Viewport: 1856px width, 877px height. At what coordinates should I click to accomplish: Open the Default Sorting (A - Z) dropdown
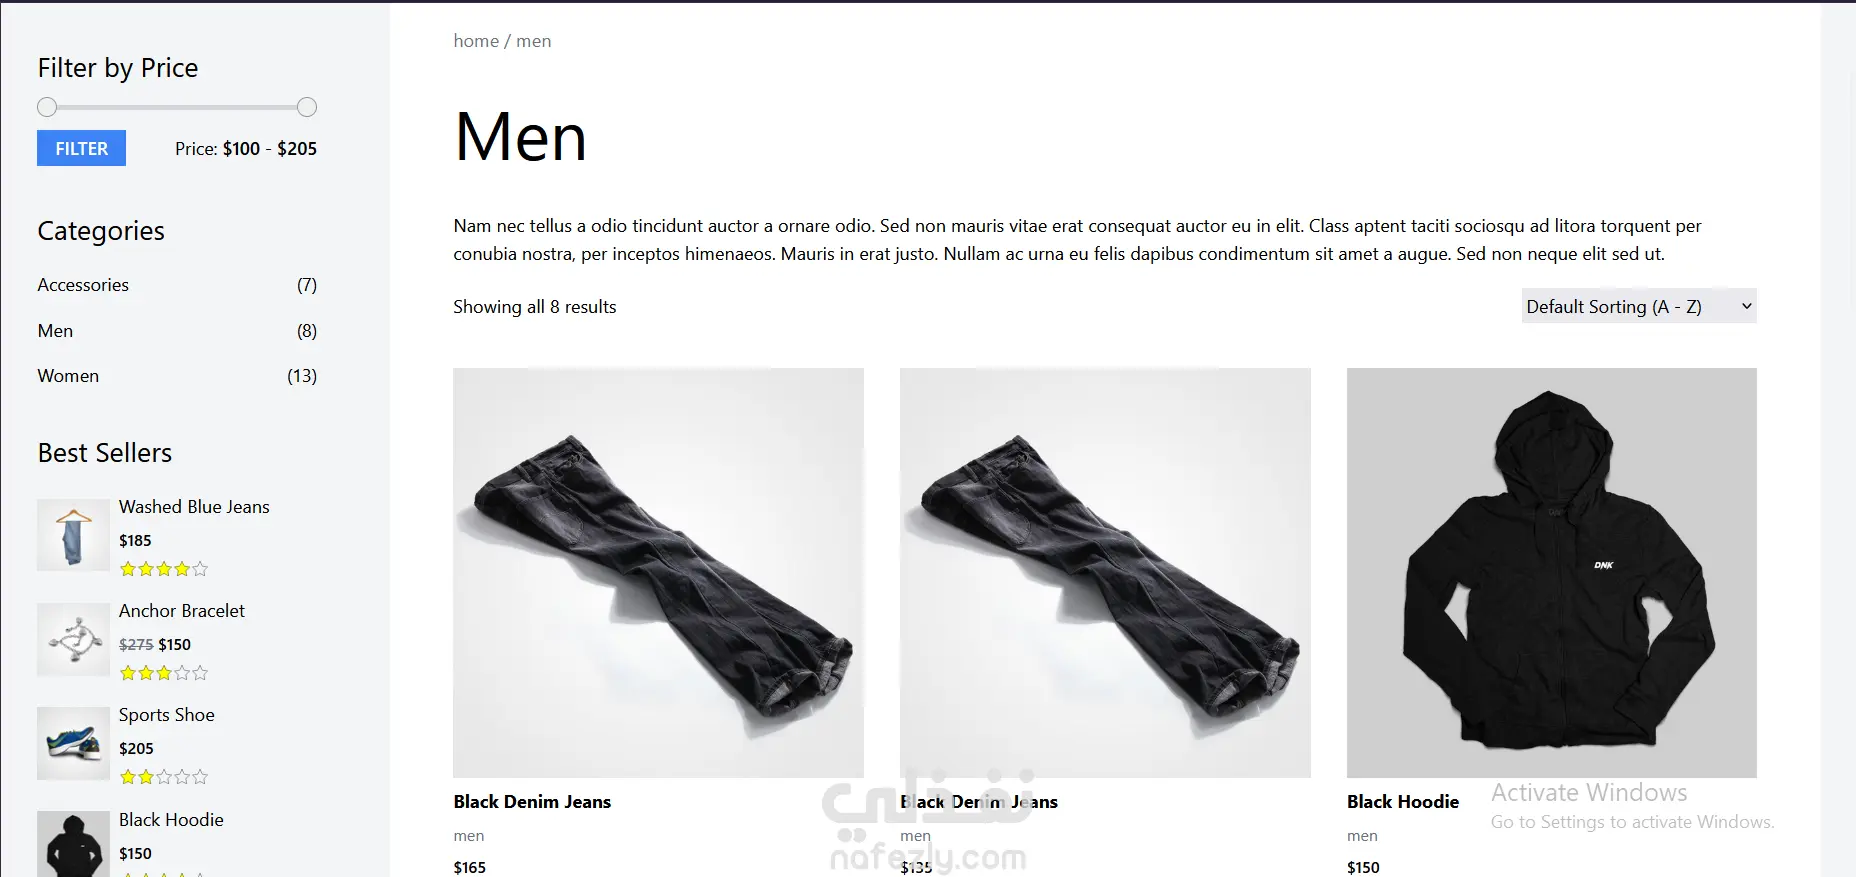click(1639, 306)
